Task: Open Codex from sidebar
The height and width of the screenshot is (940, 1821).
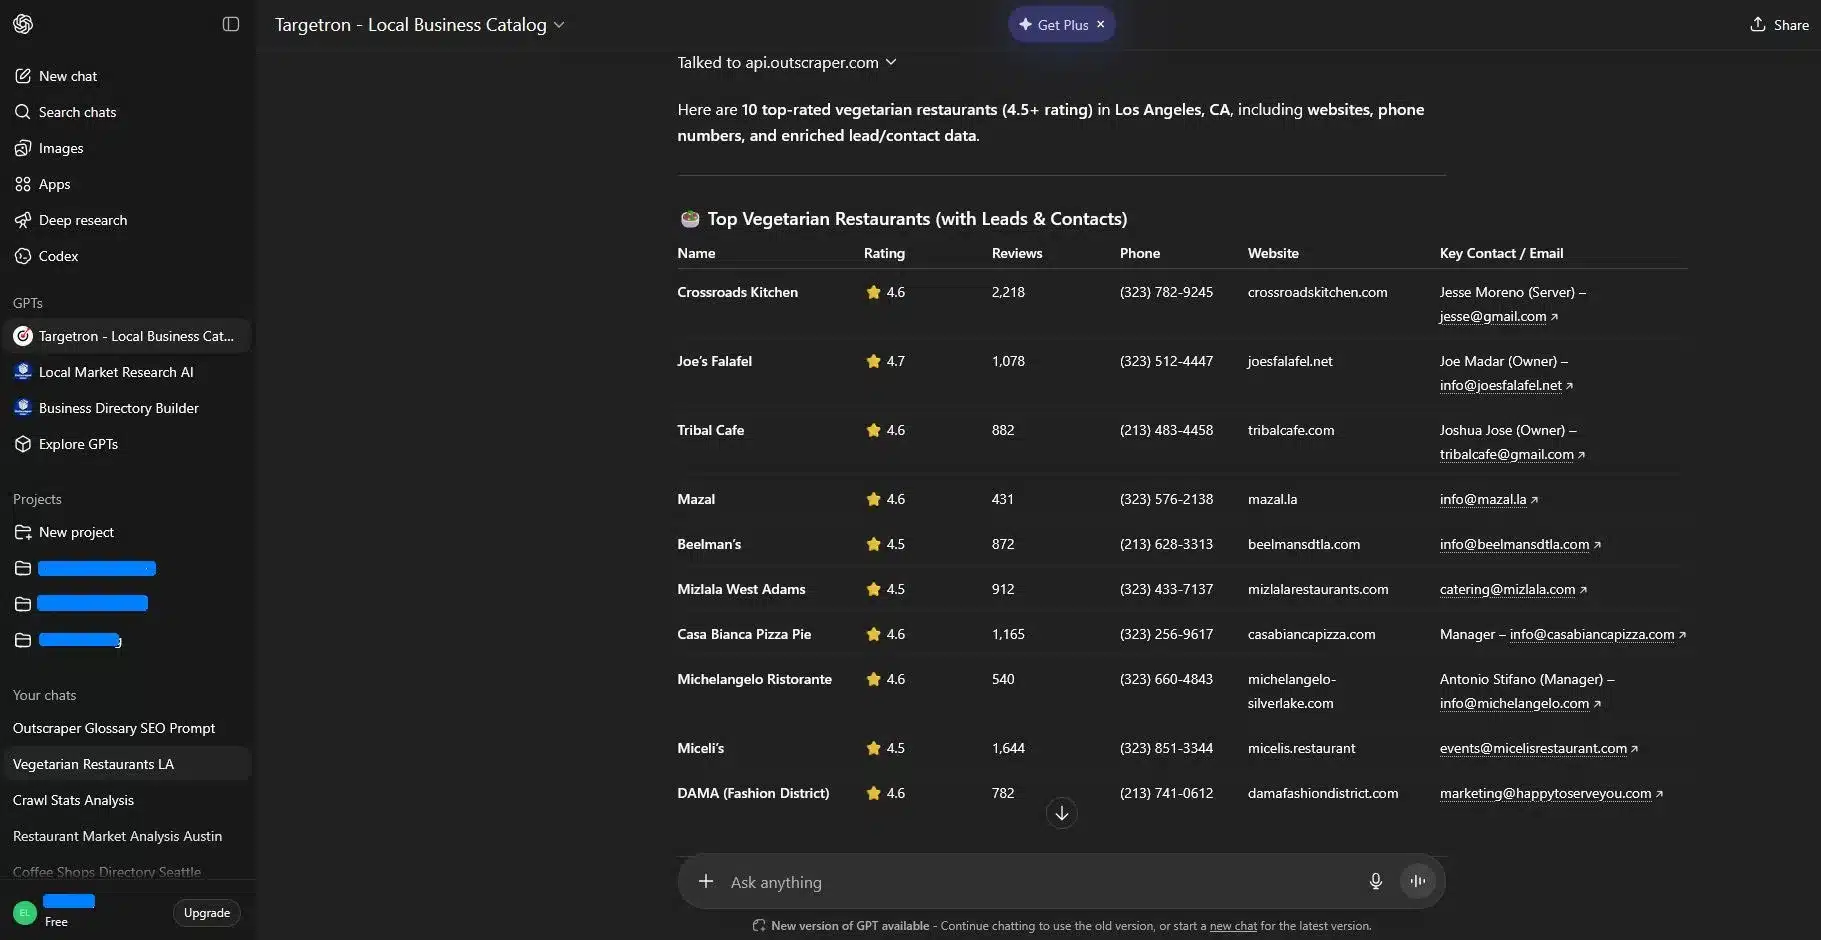Action: 58,256
